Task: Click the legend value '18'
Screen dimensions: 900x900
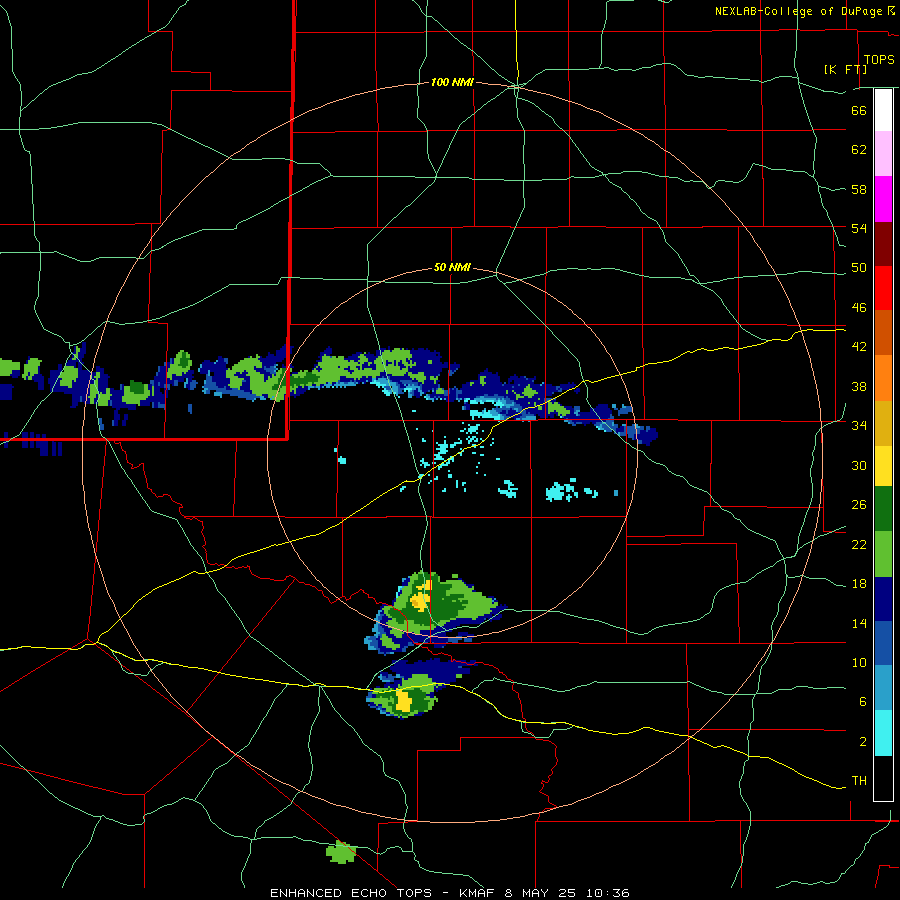Action: (x=859, y=584)
